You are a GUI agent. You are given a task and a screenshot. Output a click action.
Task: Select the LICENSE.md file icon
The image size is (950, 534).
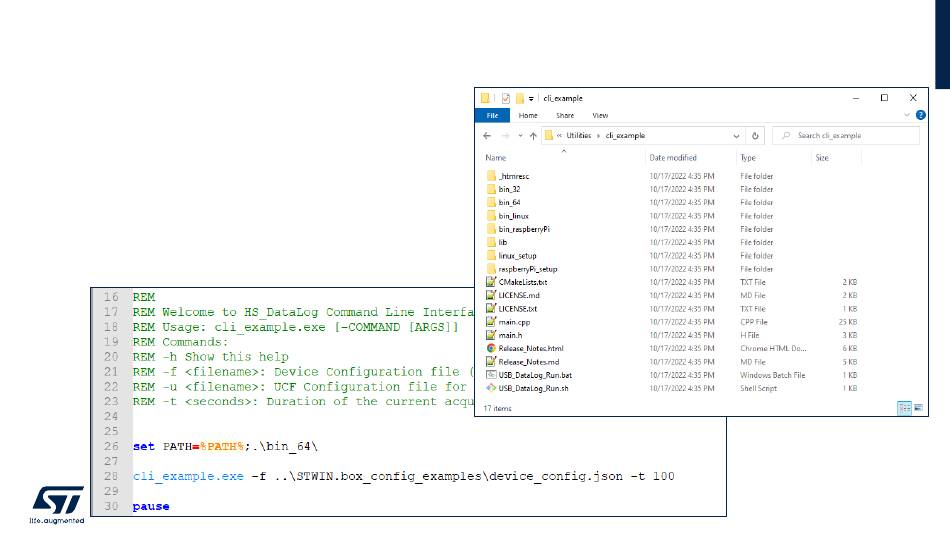(491, 295)
